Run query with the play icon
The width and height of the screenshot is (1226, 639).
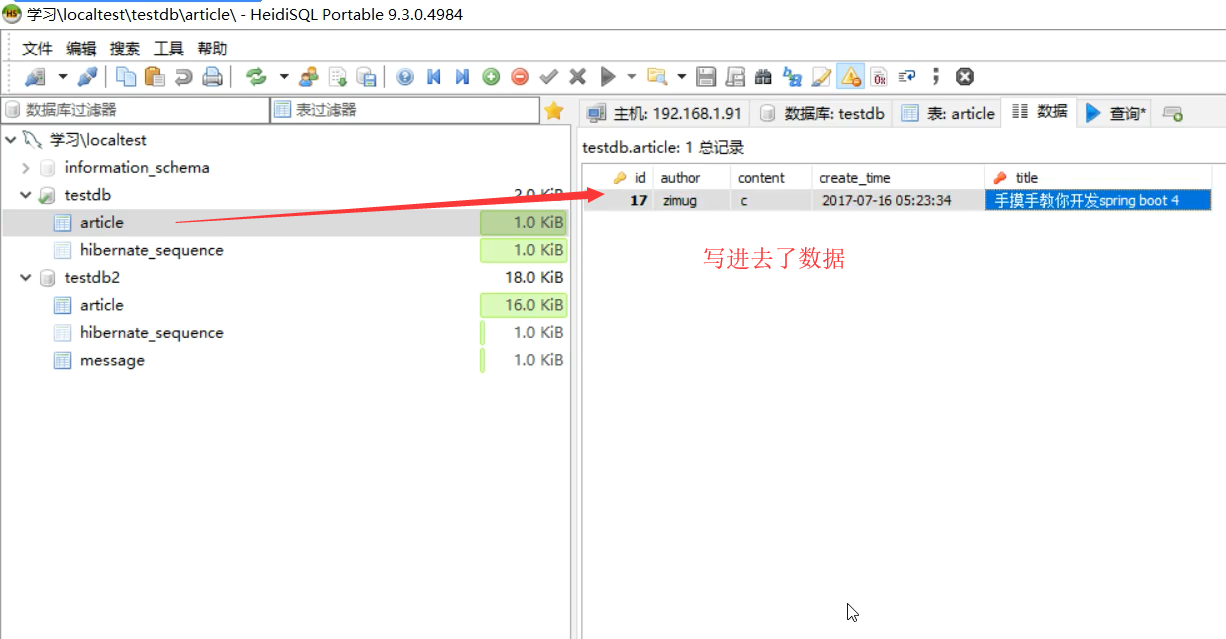click(x=607, y=77)
